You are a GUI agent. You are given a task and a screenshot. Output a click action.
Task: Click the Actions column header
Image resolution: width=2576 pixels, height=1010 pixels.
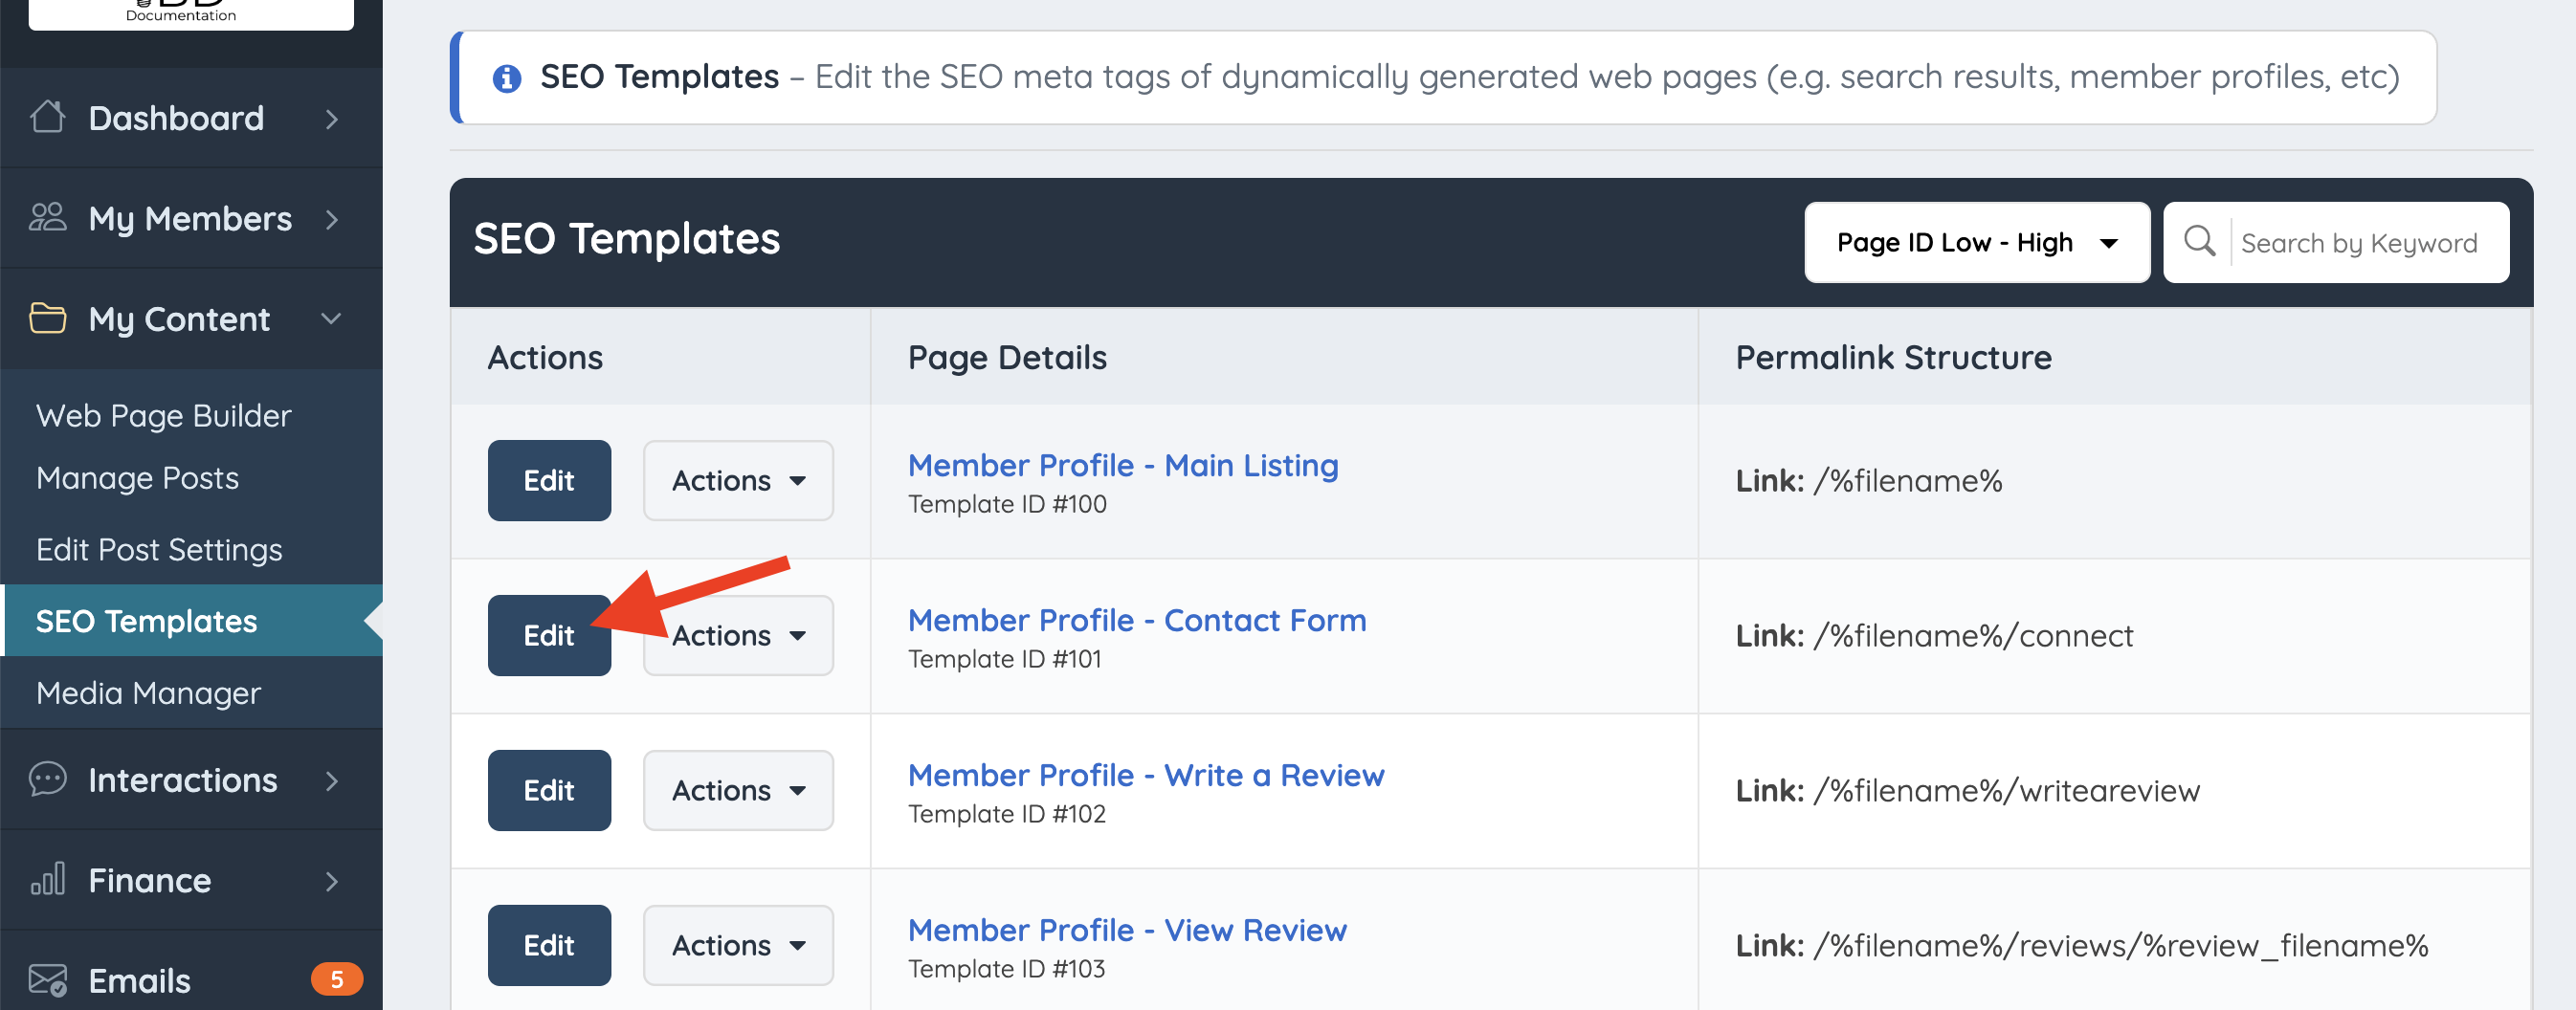click(x=545, y=357)
